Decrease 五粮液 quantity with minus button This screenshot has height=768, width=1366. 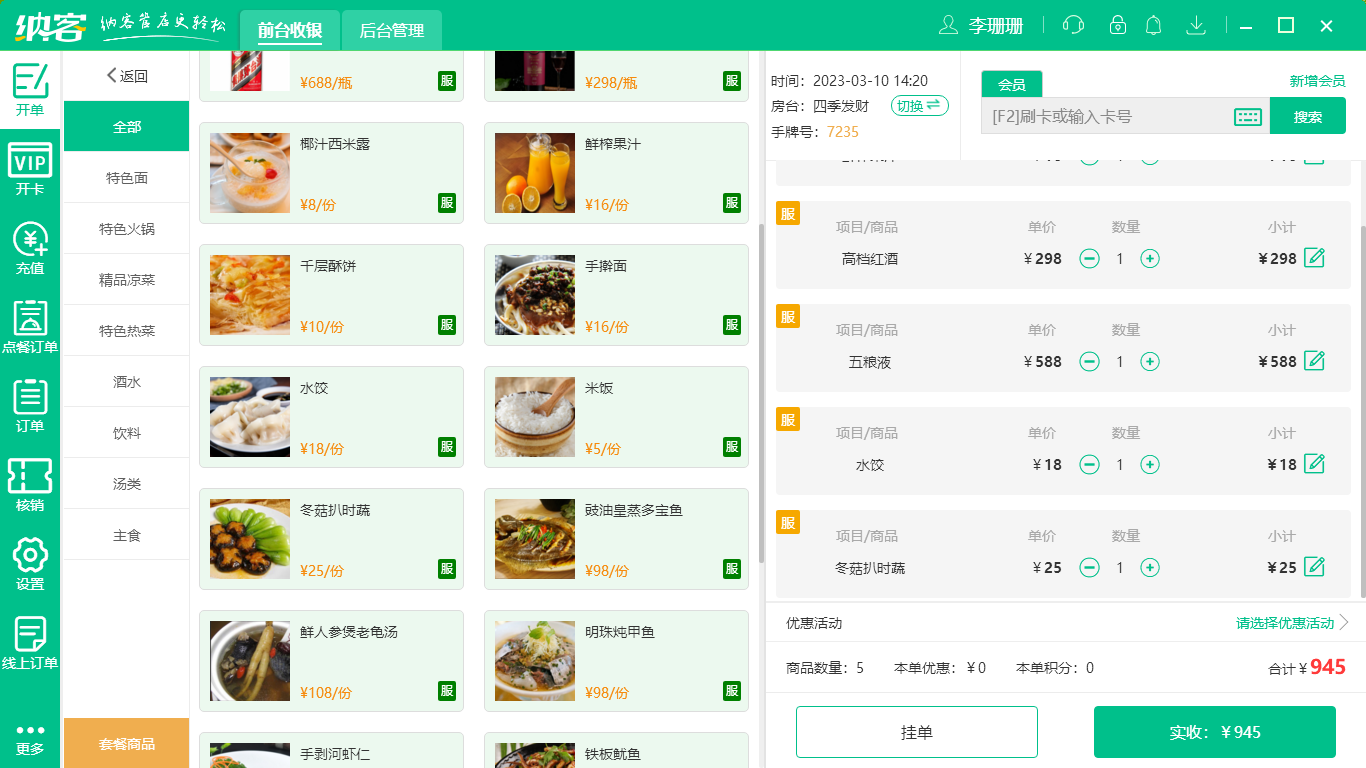(1089, 361)
